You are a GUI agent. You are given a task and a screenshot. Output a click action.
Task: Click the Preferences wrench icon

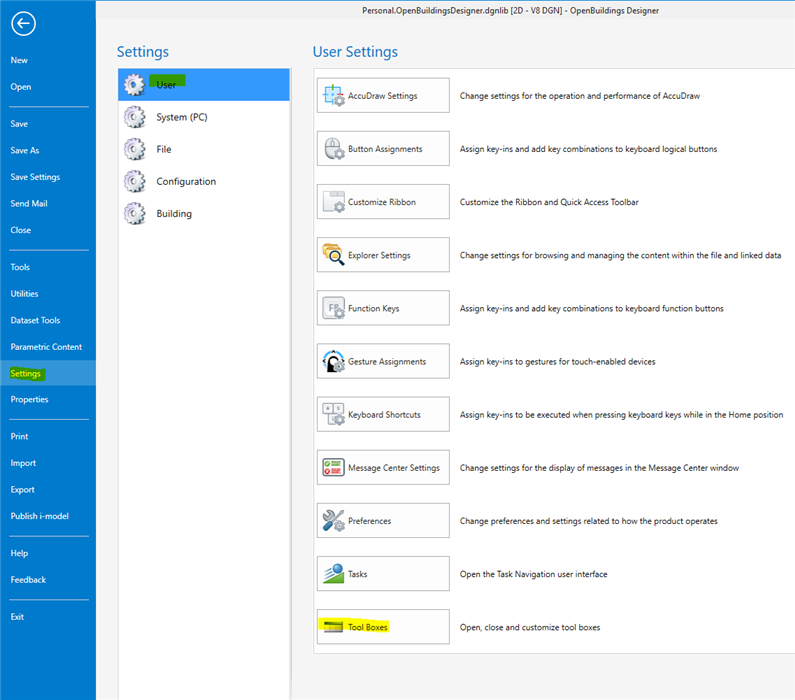[x=334, y=521]
